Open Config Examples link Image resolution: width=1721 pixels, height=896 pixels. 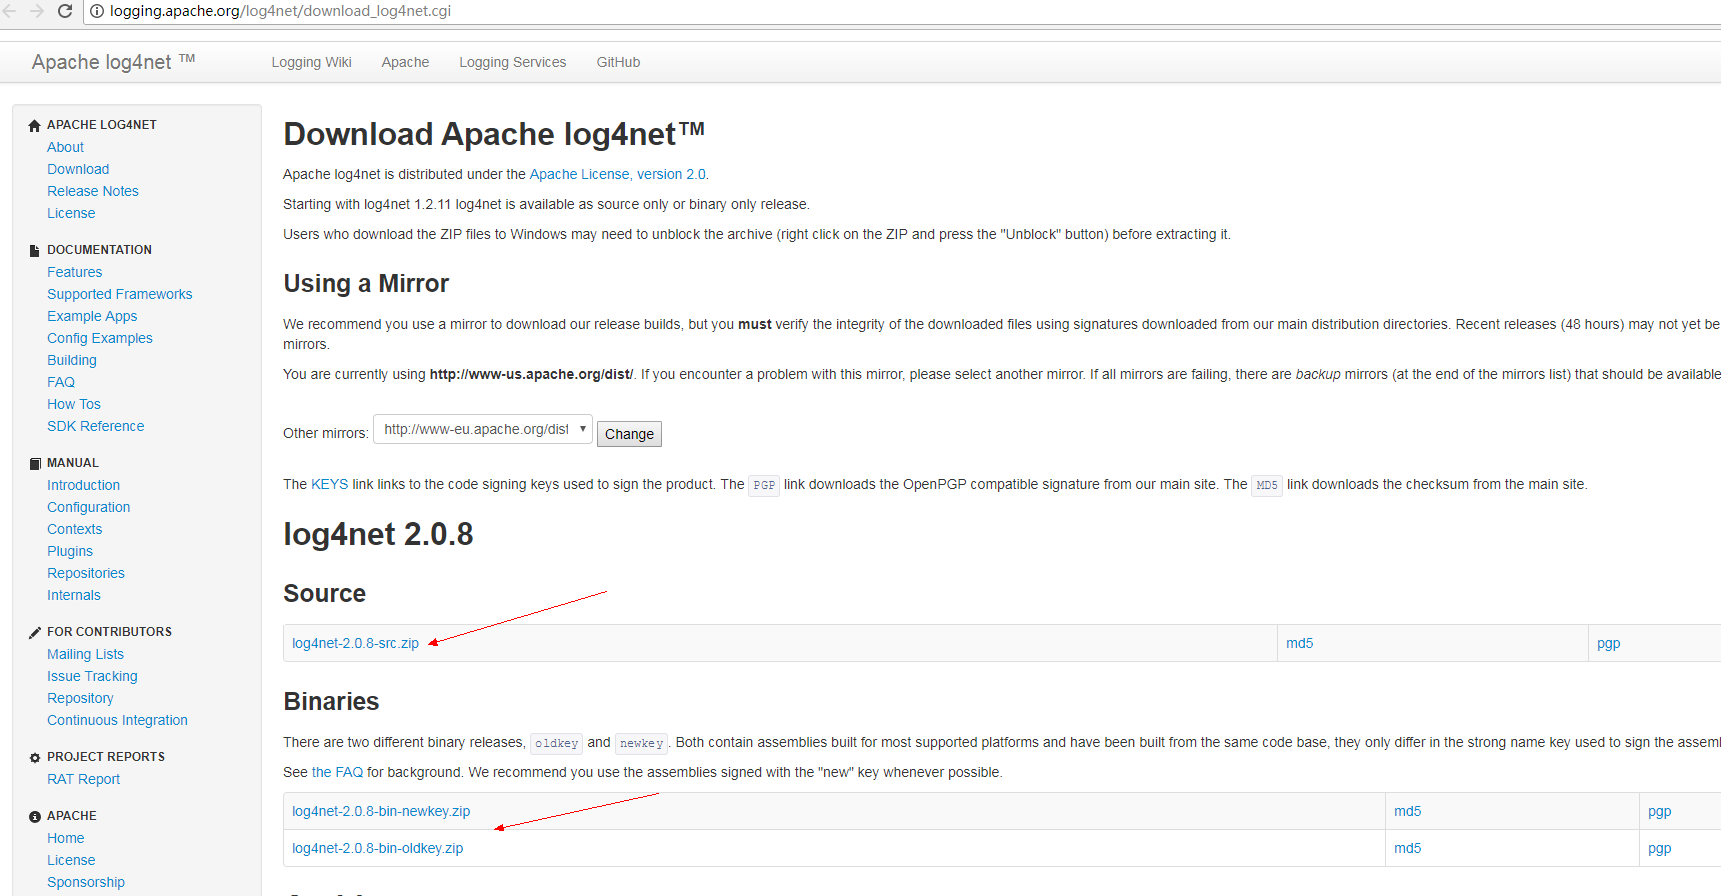[x=100, y=338]
